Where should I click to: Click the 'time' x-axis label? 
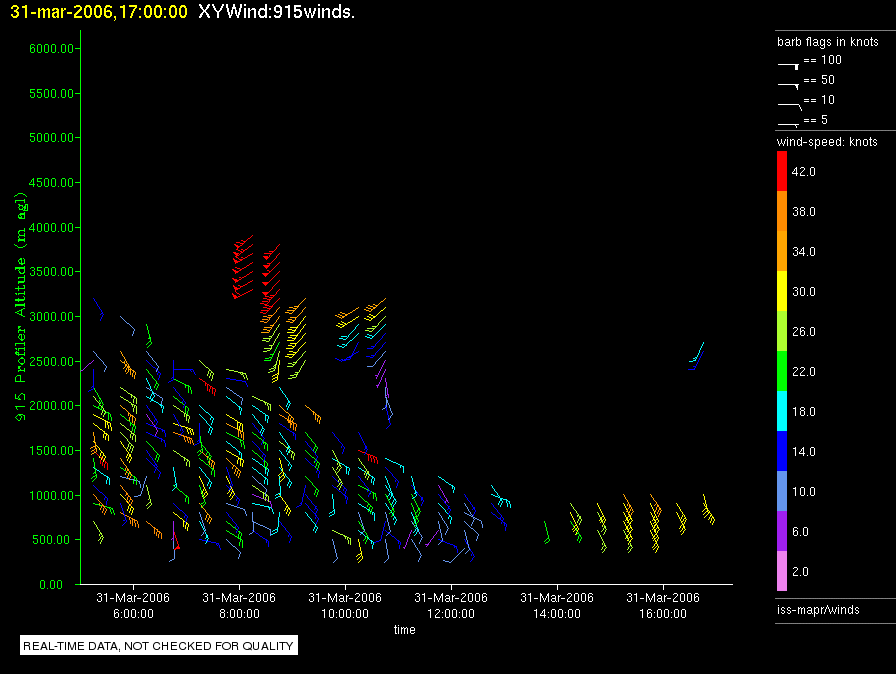(x=405, y=629)
